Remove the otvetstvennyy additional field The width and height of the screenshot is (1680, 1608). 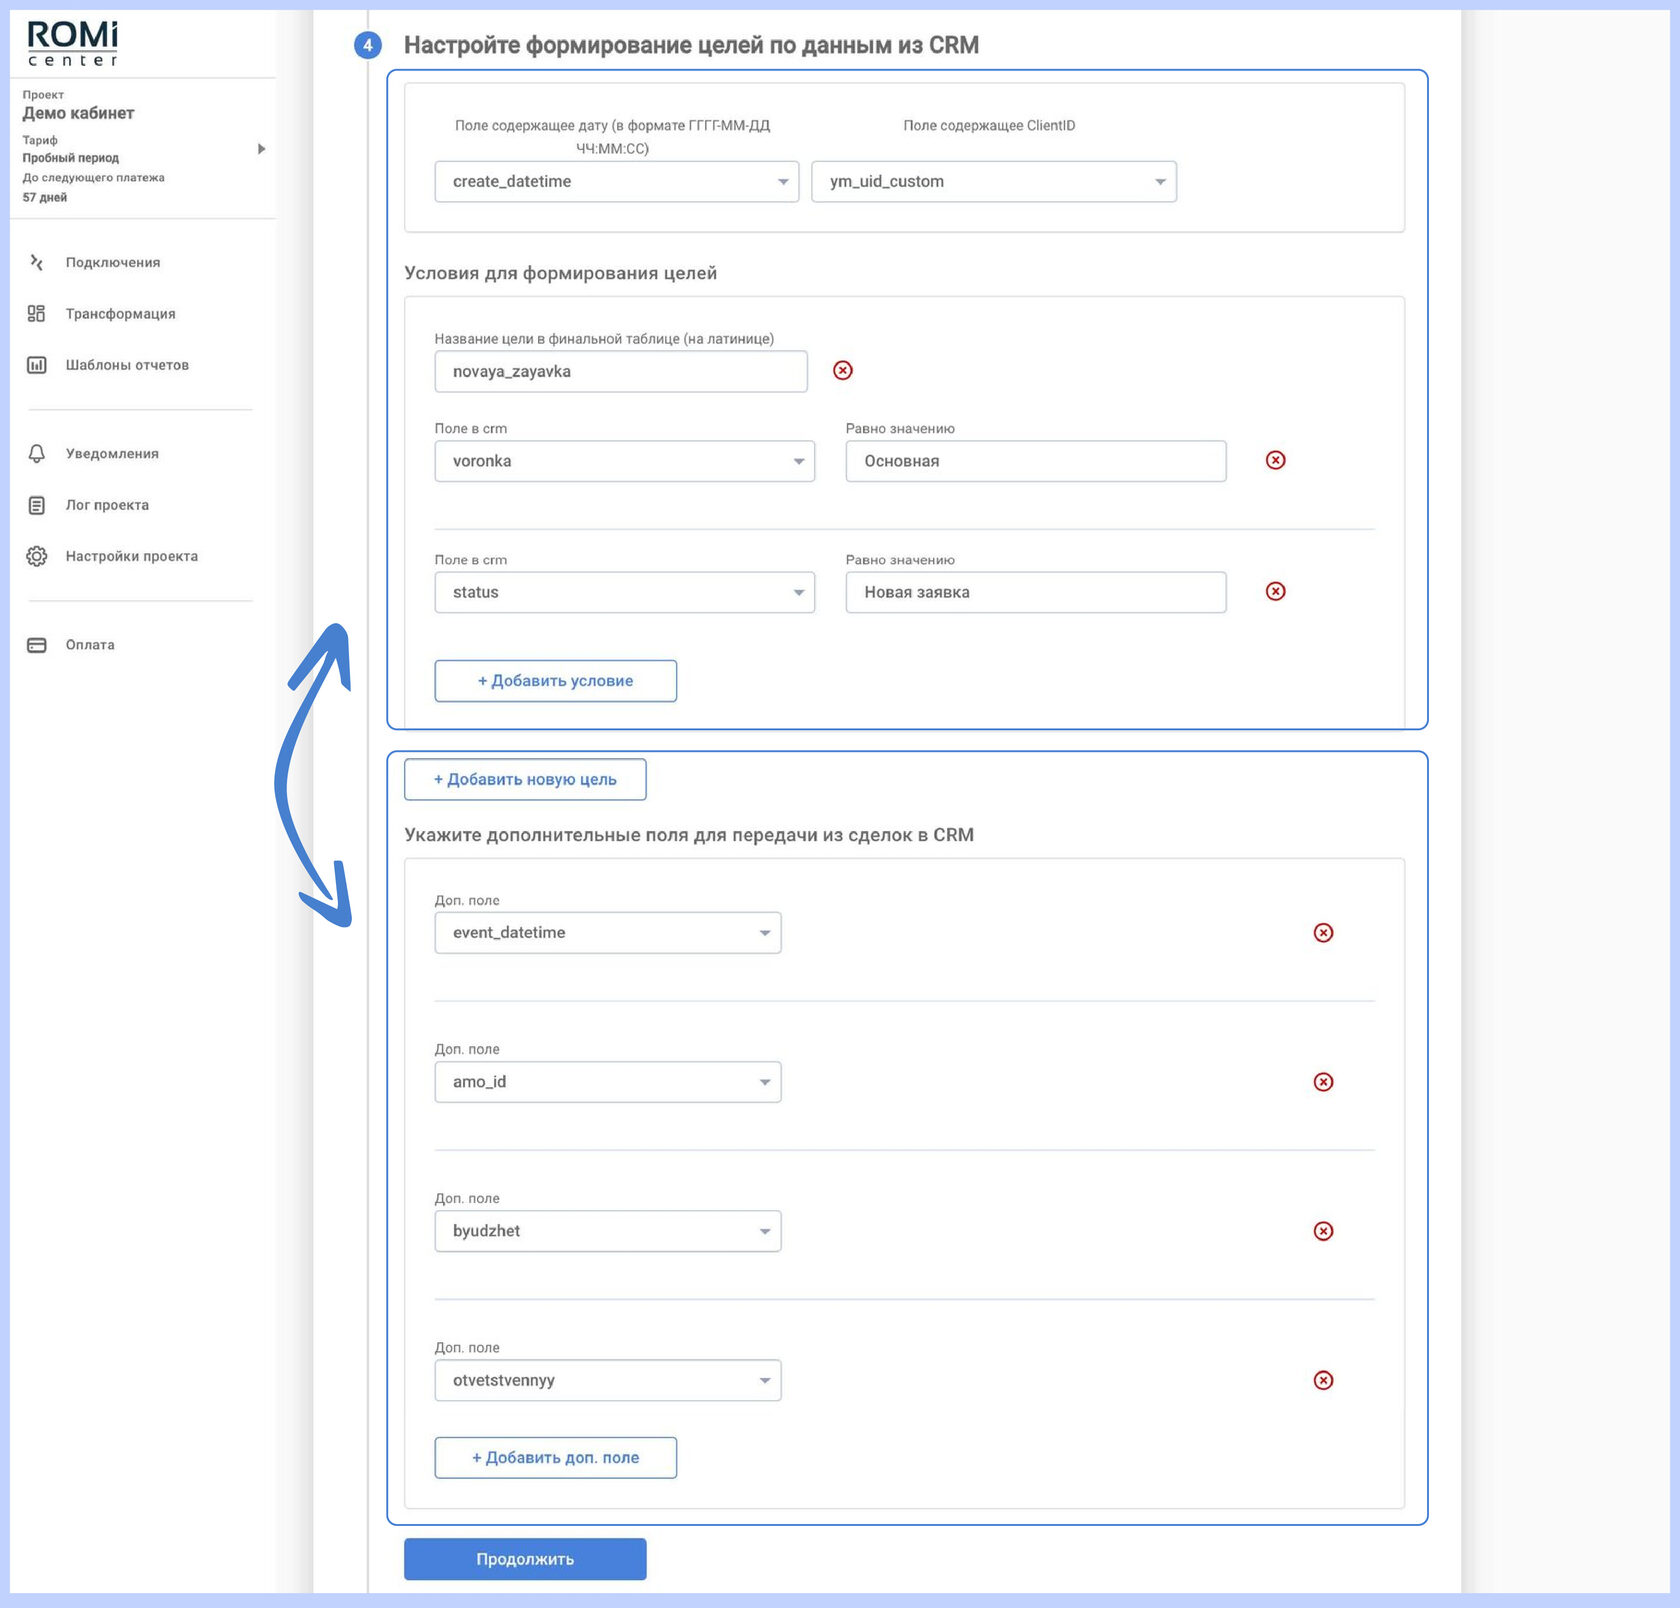pyautogui.click(x=1323, y=1380)
